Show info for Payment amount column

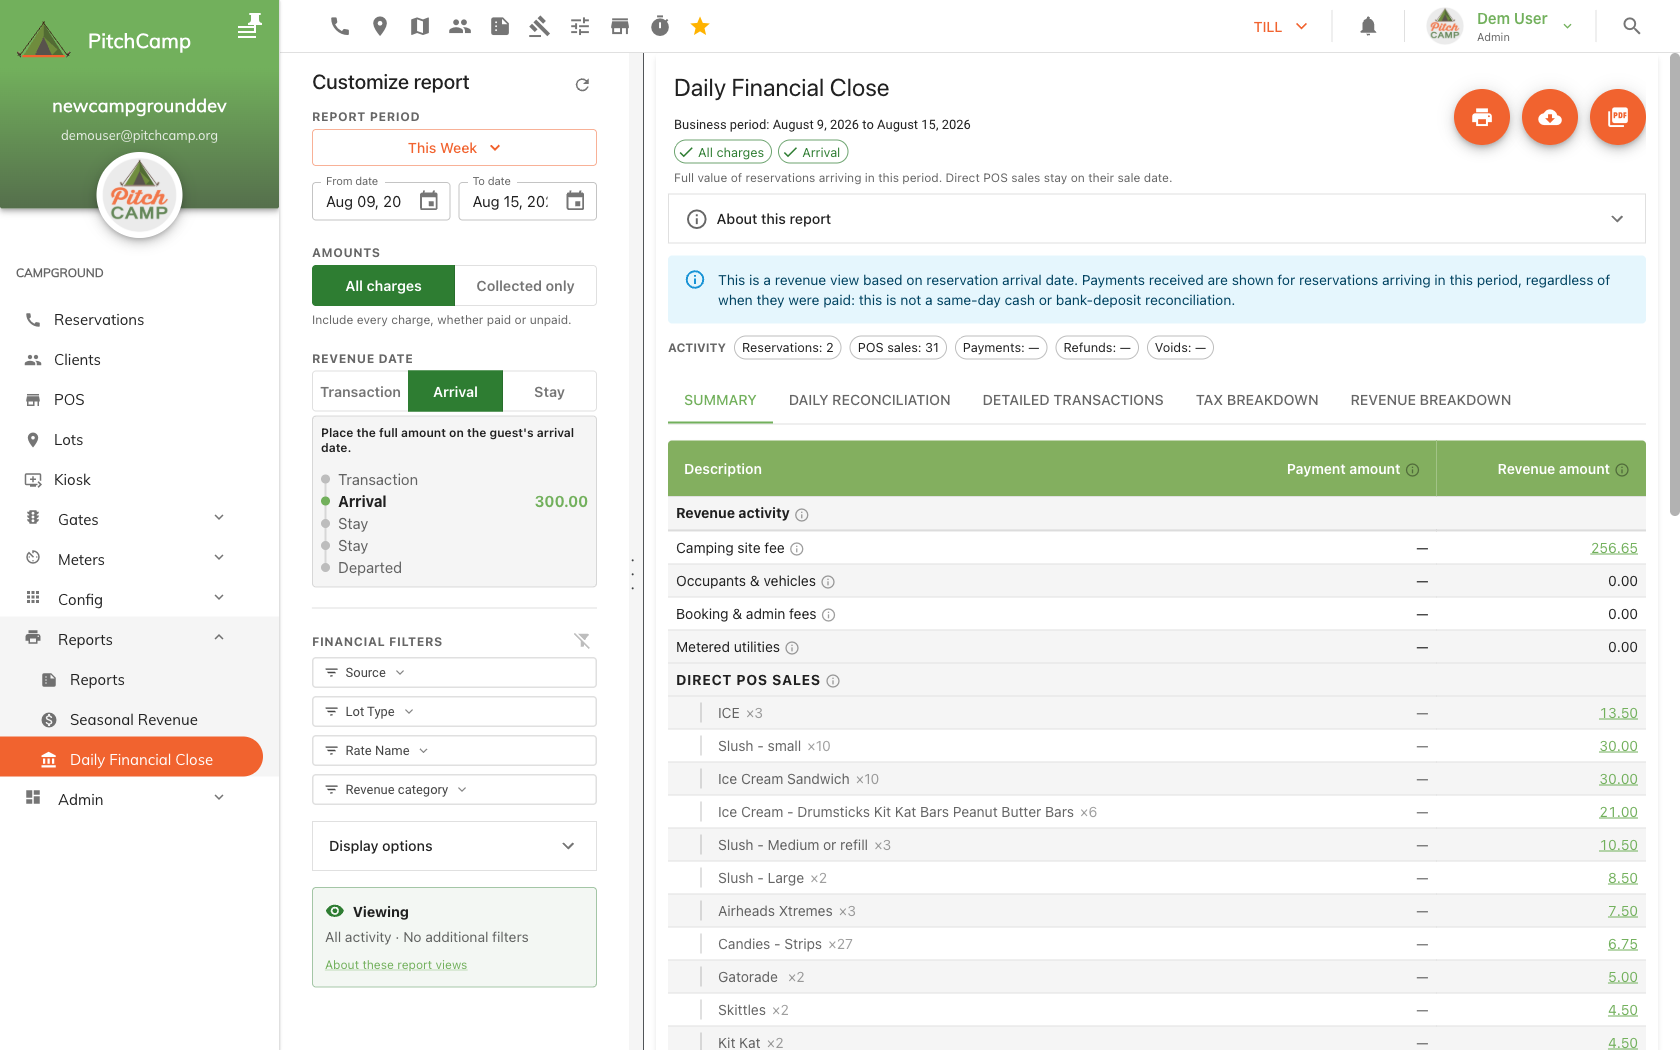click(1413, 470)
